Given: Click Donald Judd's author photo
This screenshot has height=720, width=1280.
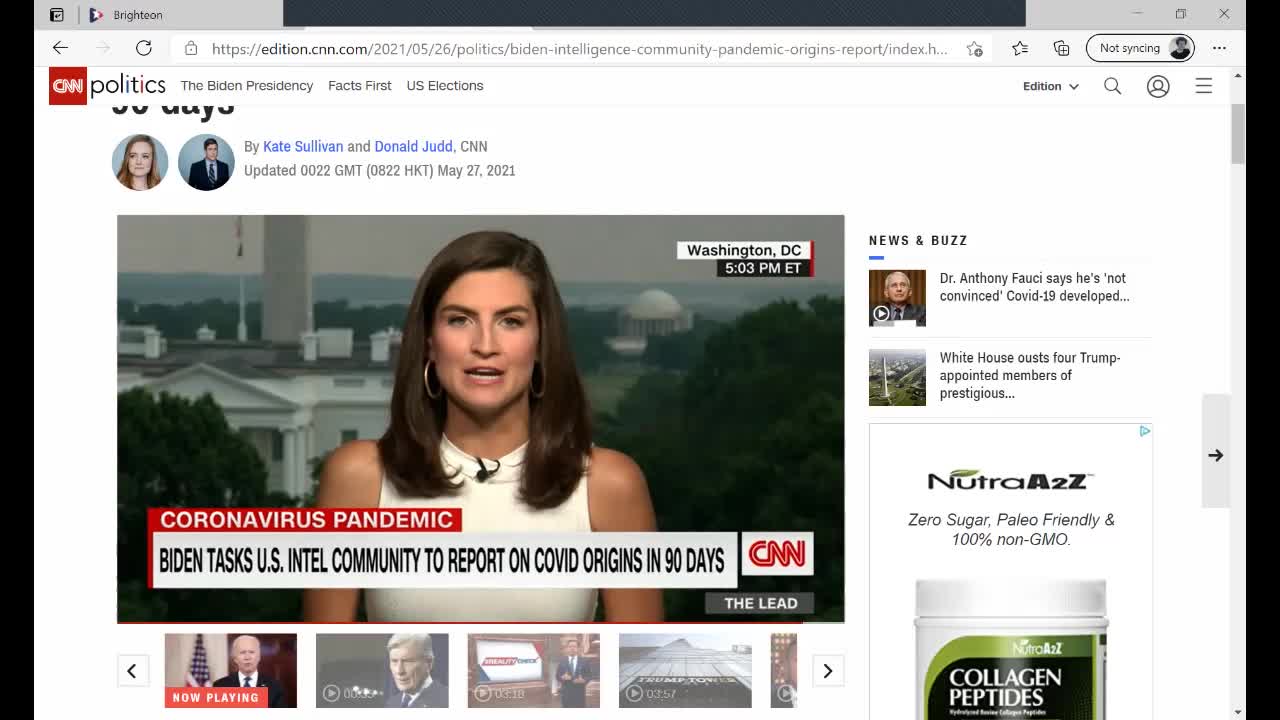Looking at the screenshot, I should coord(206,162).
